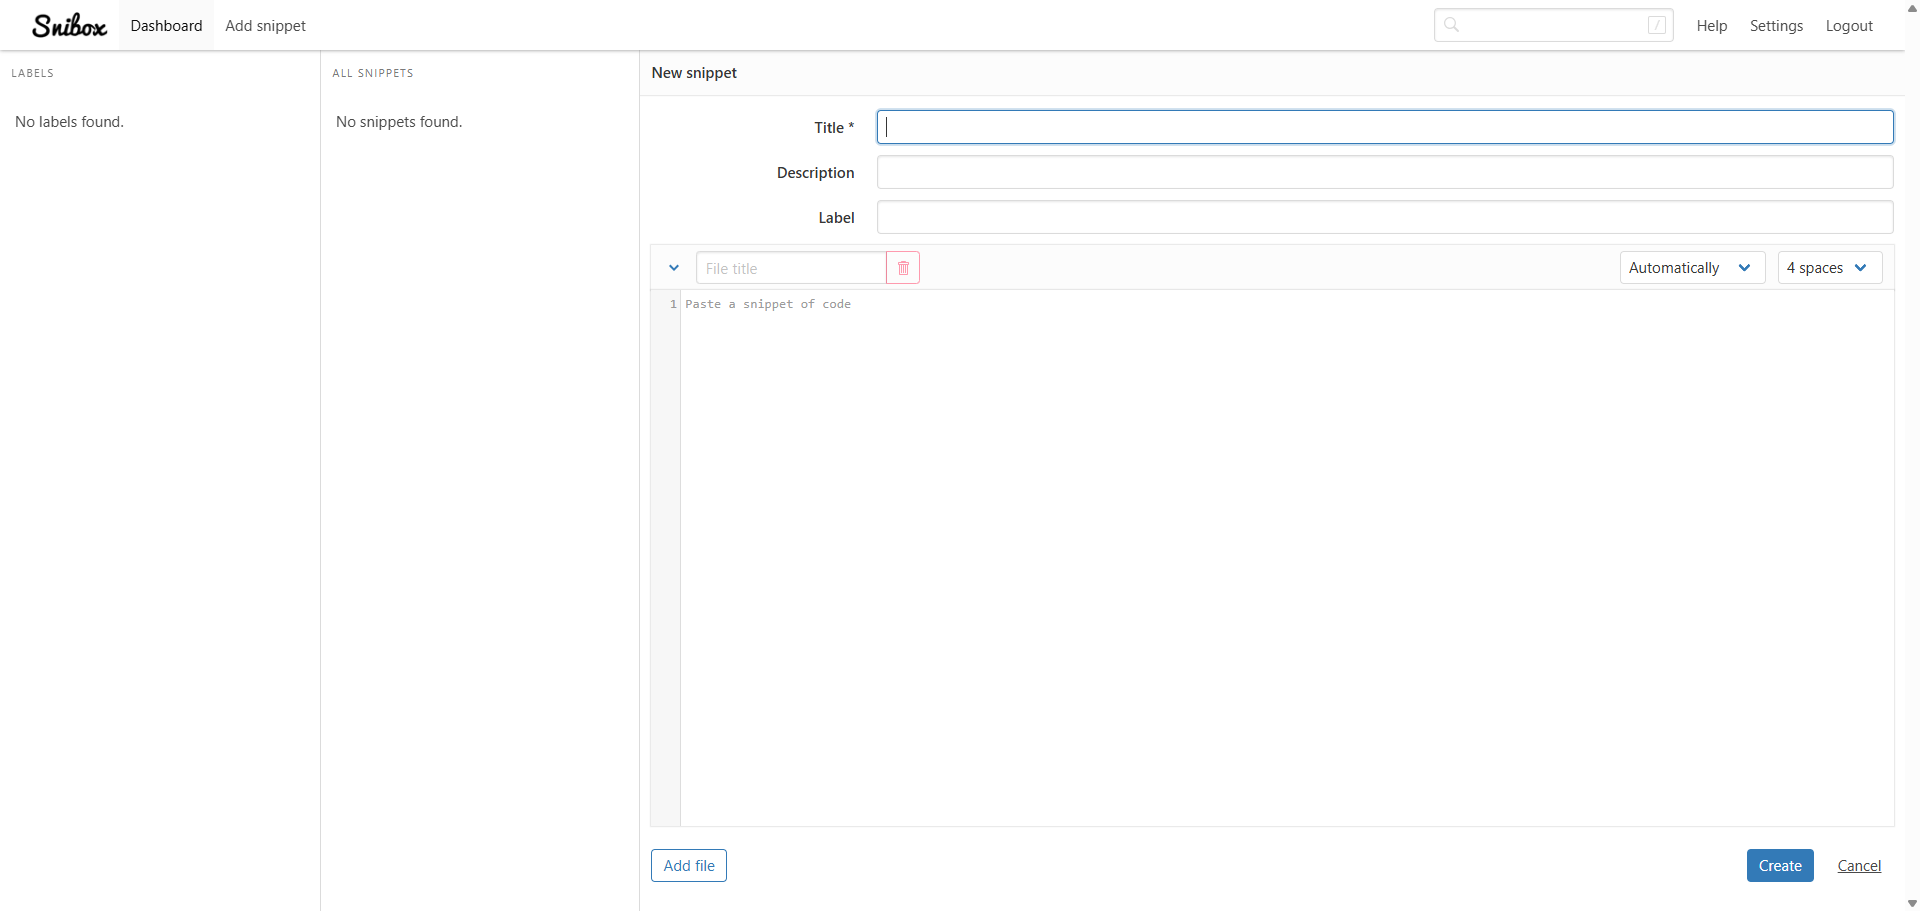Focus the Title input field

(1385, 127)
